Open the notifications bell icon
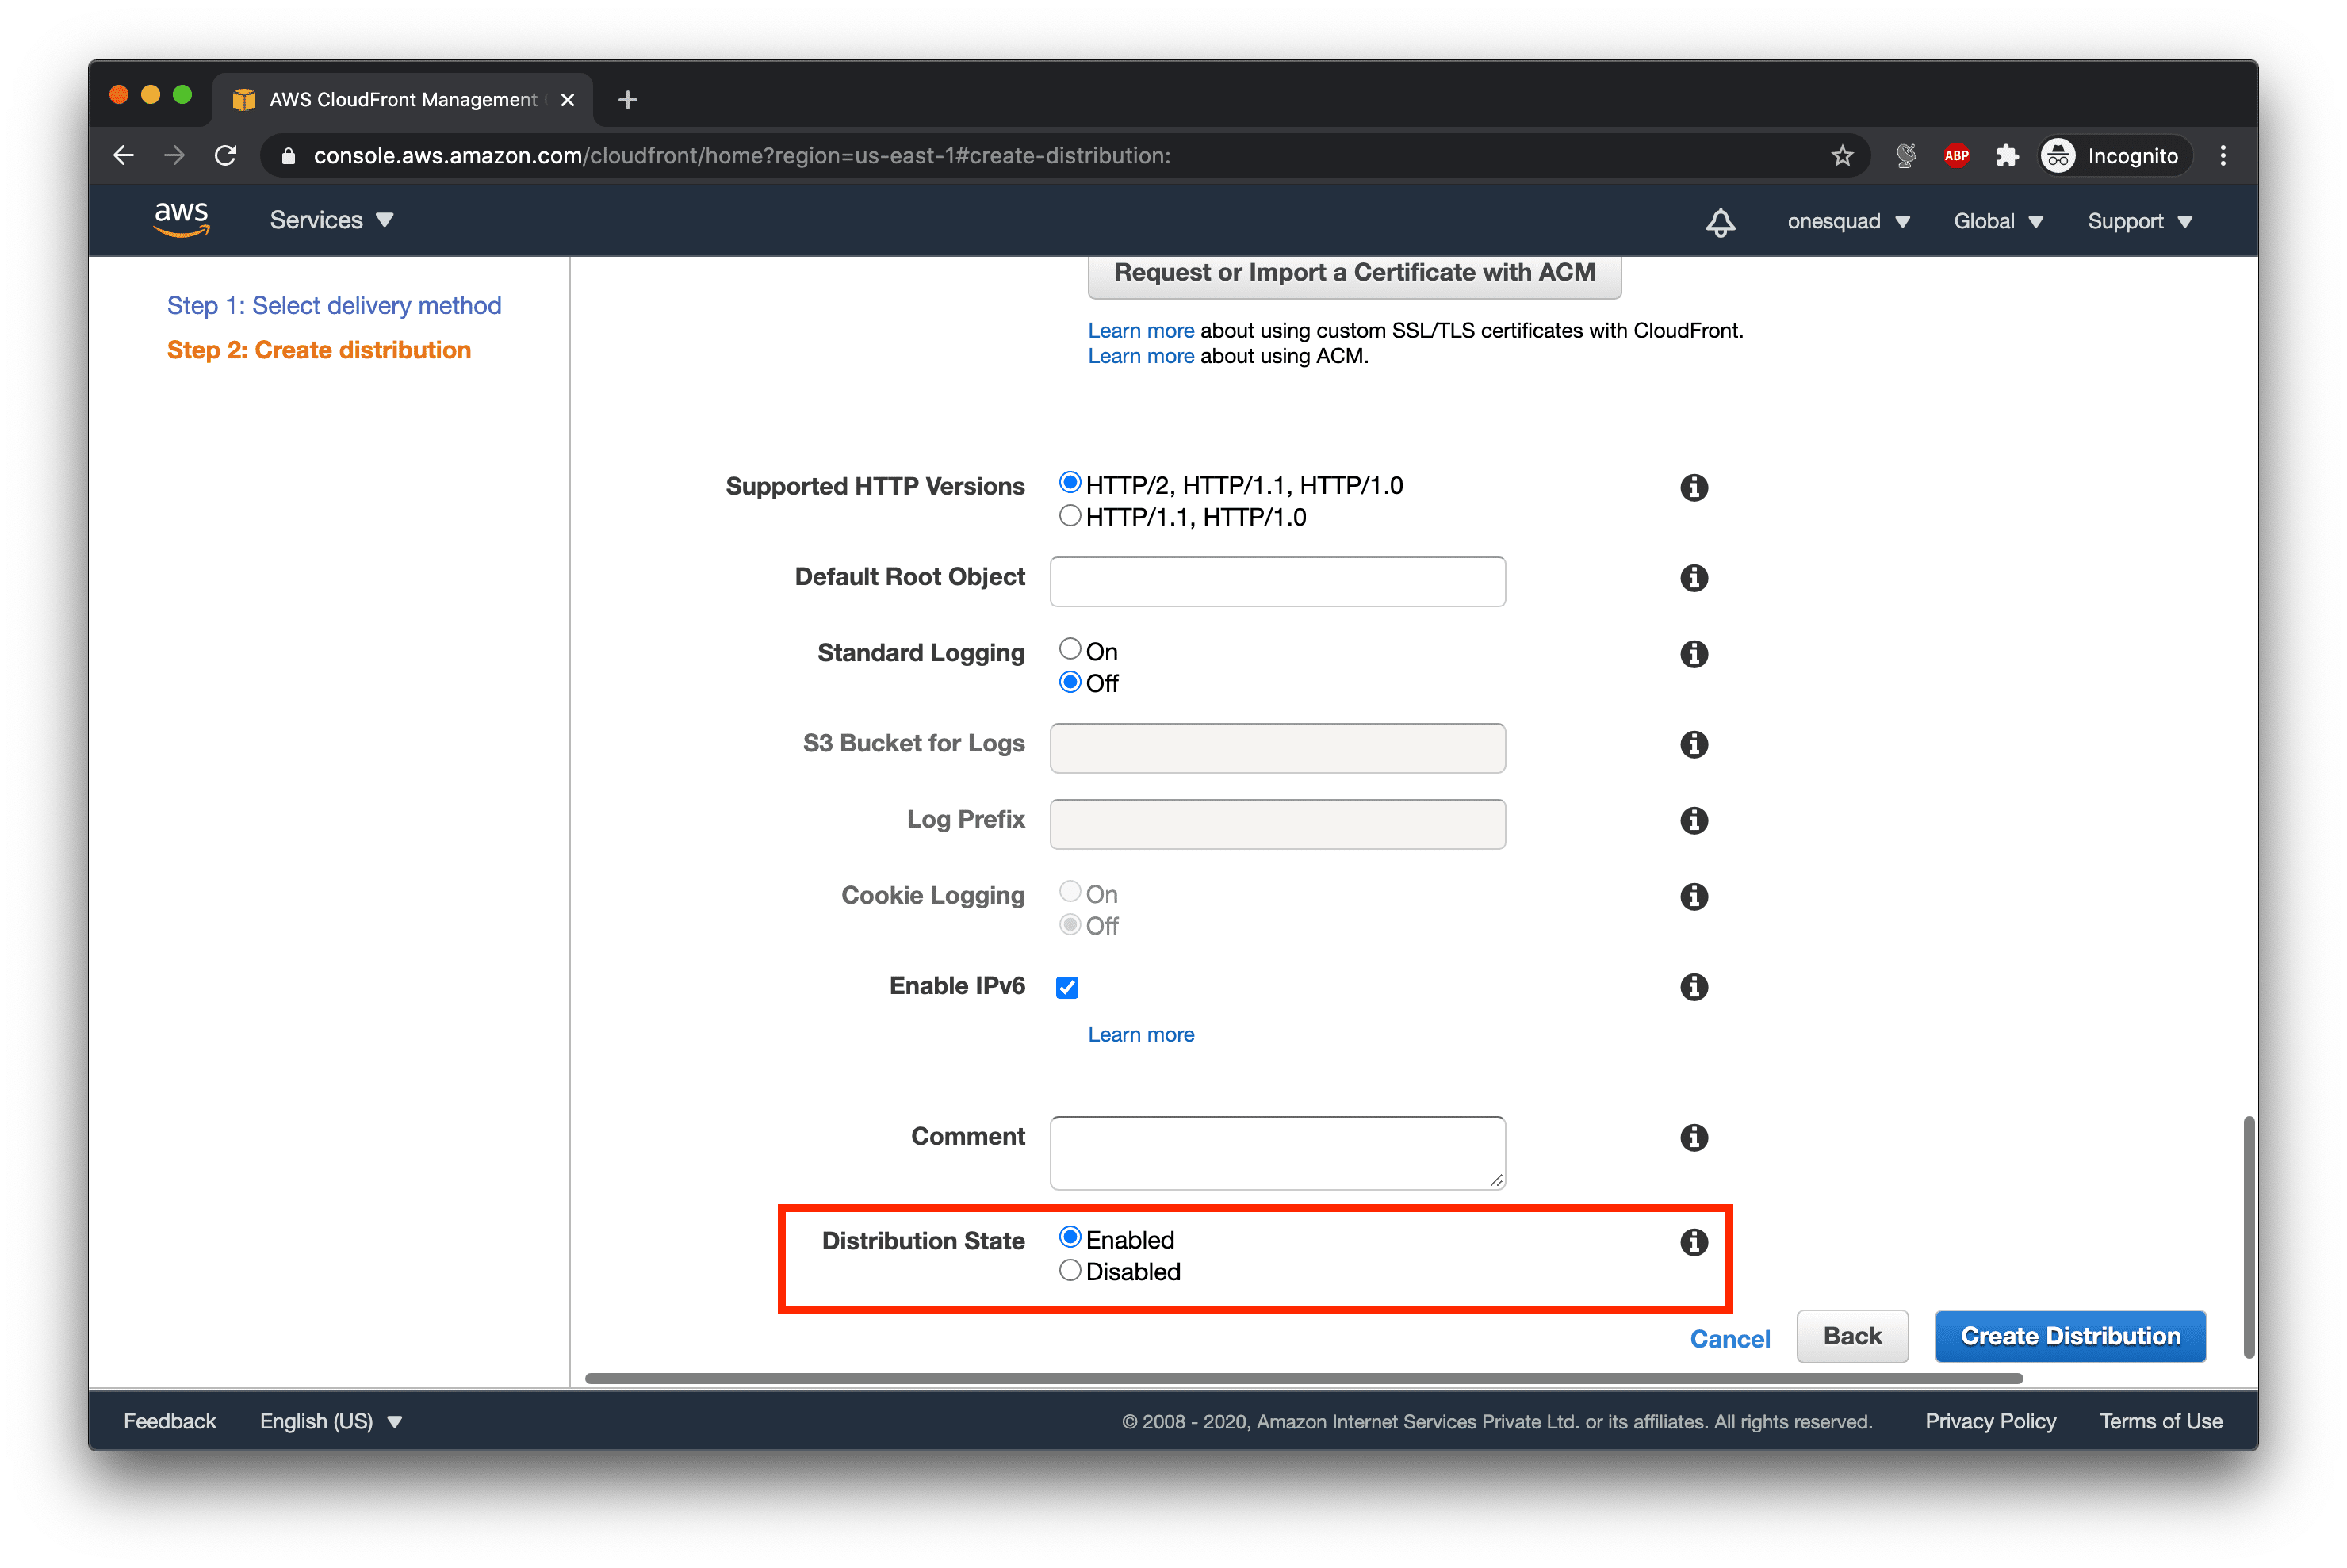The image size is (2347, 1568). pos(1720,222)
